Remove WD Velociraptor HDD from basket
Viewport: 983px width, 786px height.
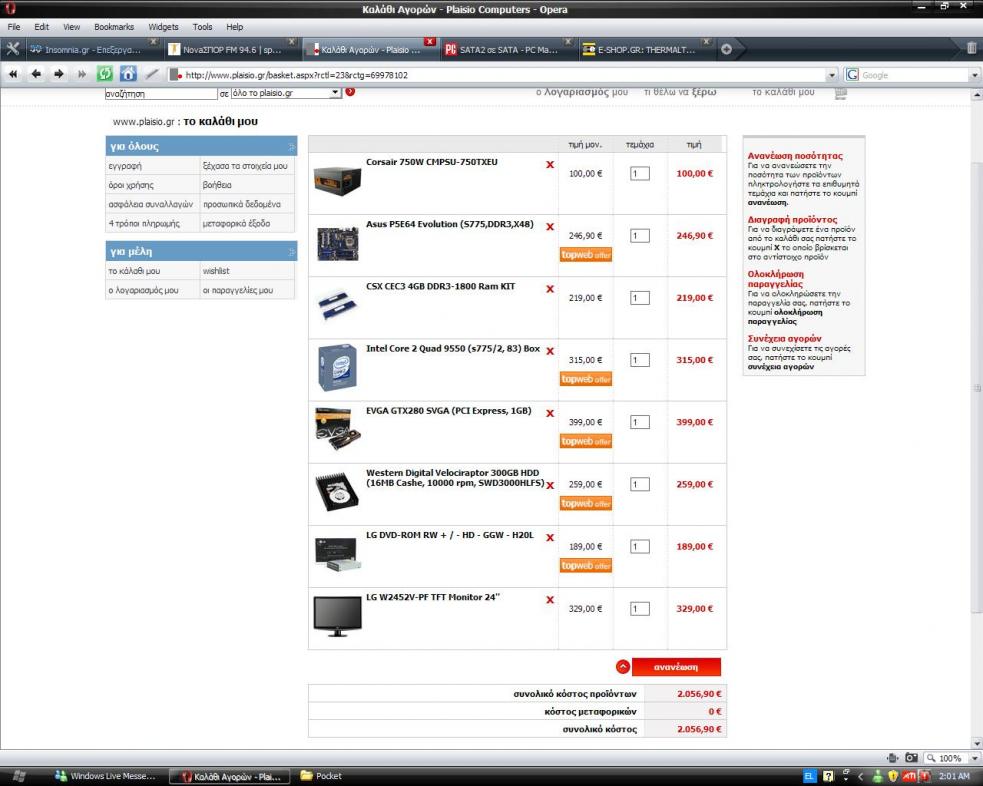[x=550, y=485]
